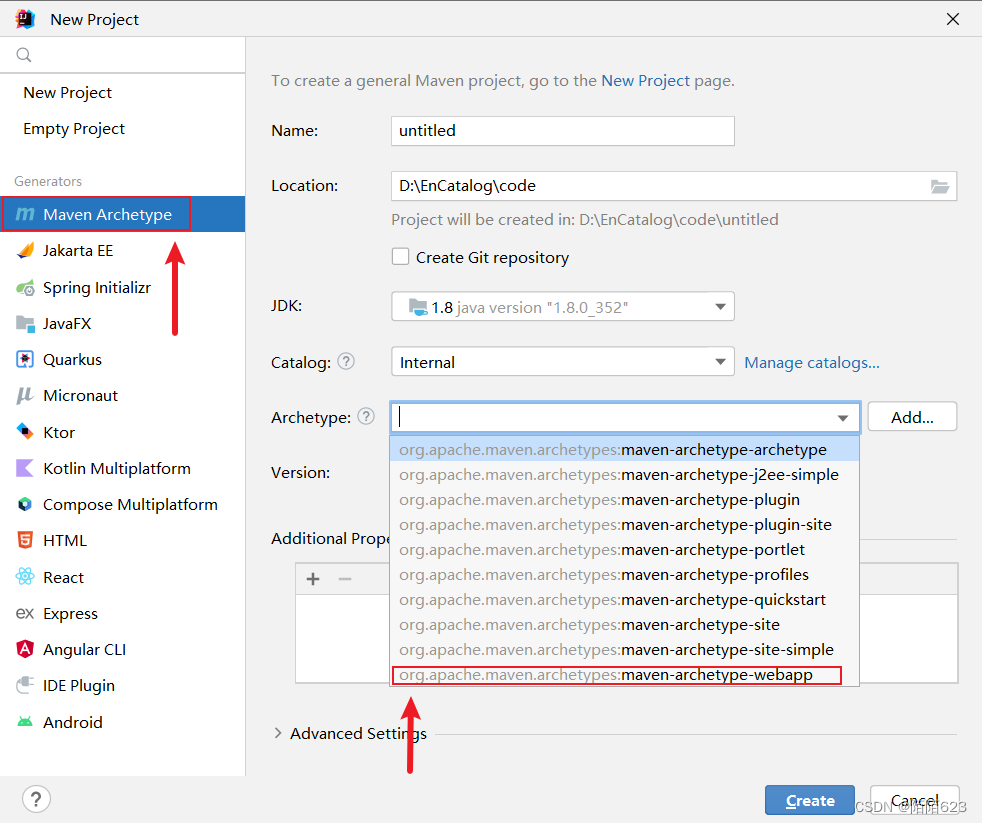Viewport: 982px width, 823px height.
Task: Select the Kotlin Multiplatform icon
Action: click(25, 468)
